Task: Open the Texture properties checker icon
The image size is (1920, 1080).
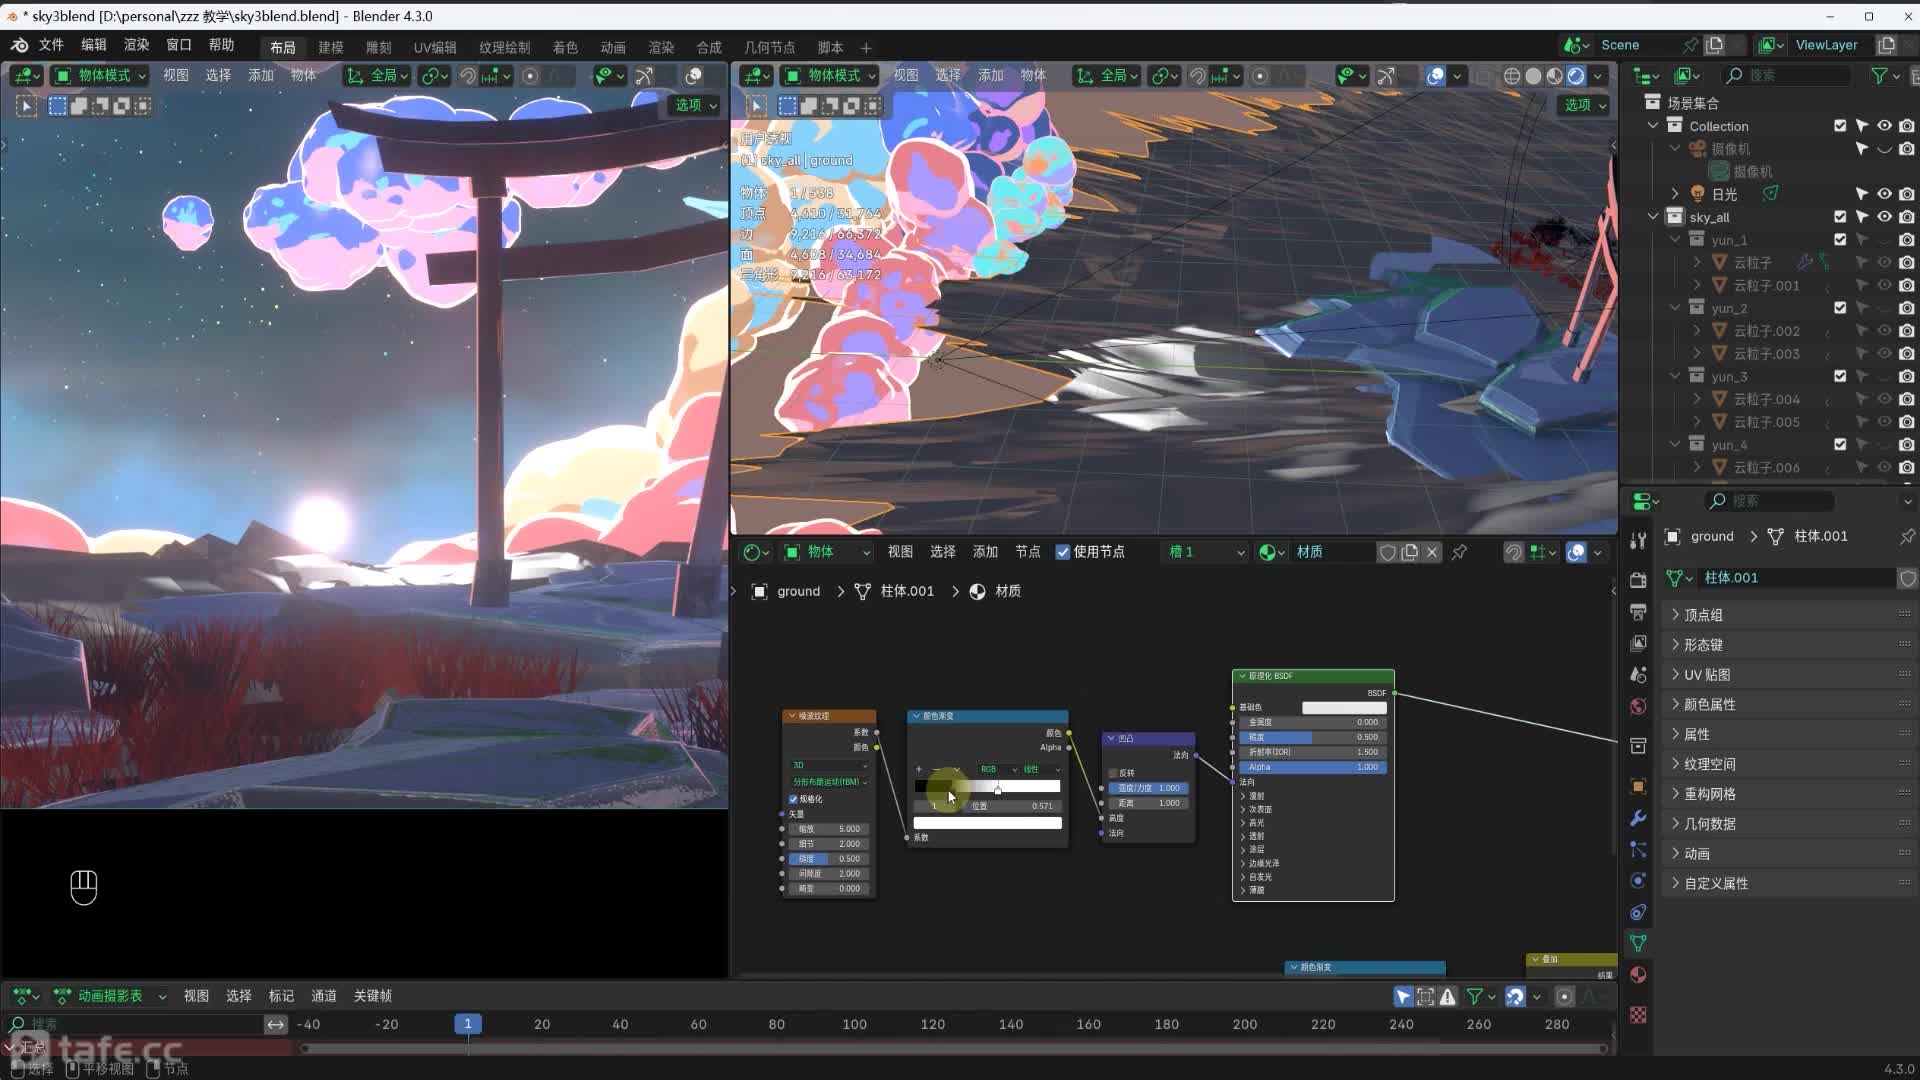Action: (x=1638, y=1015)
